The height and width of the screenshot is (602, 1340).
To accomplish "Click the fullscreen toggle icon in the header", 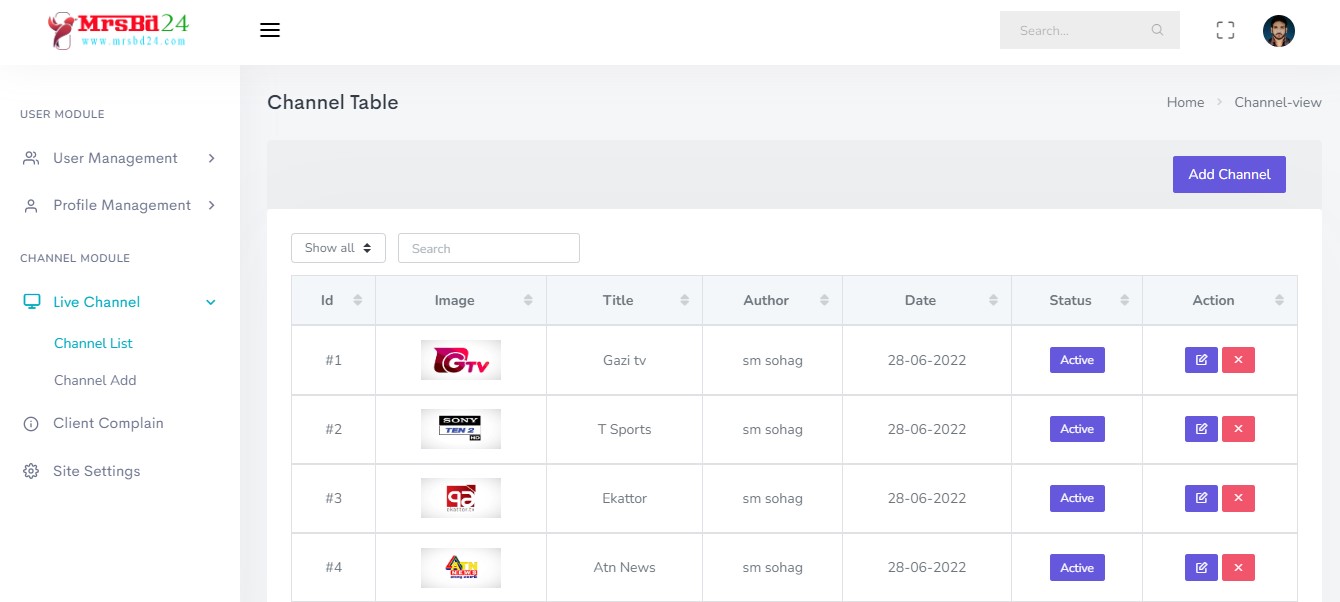I will coord(1225,30).
